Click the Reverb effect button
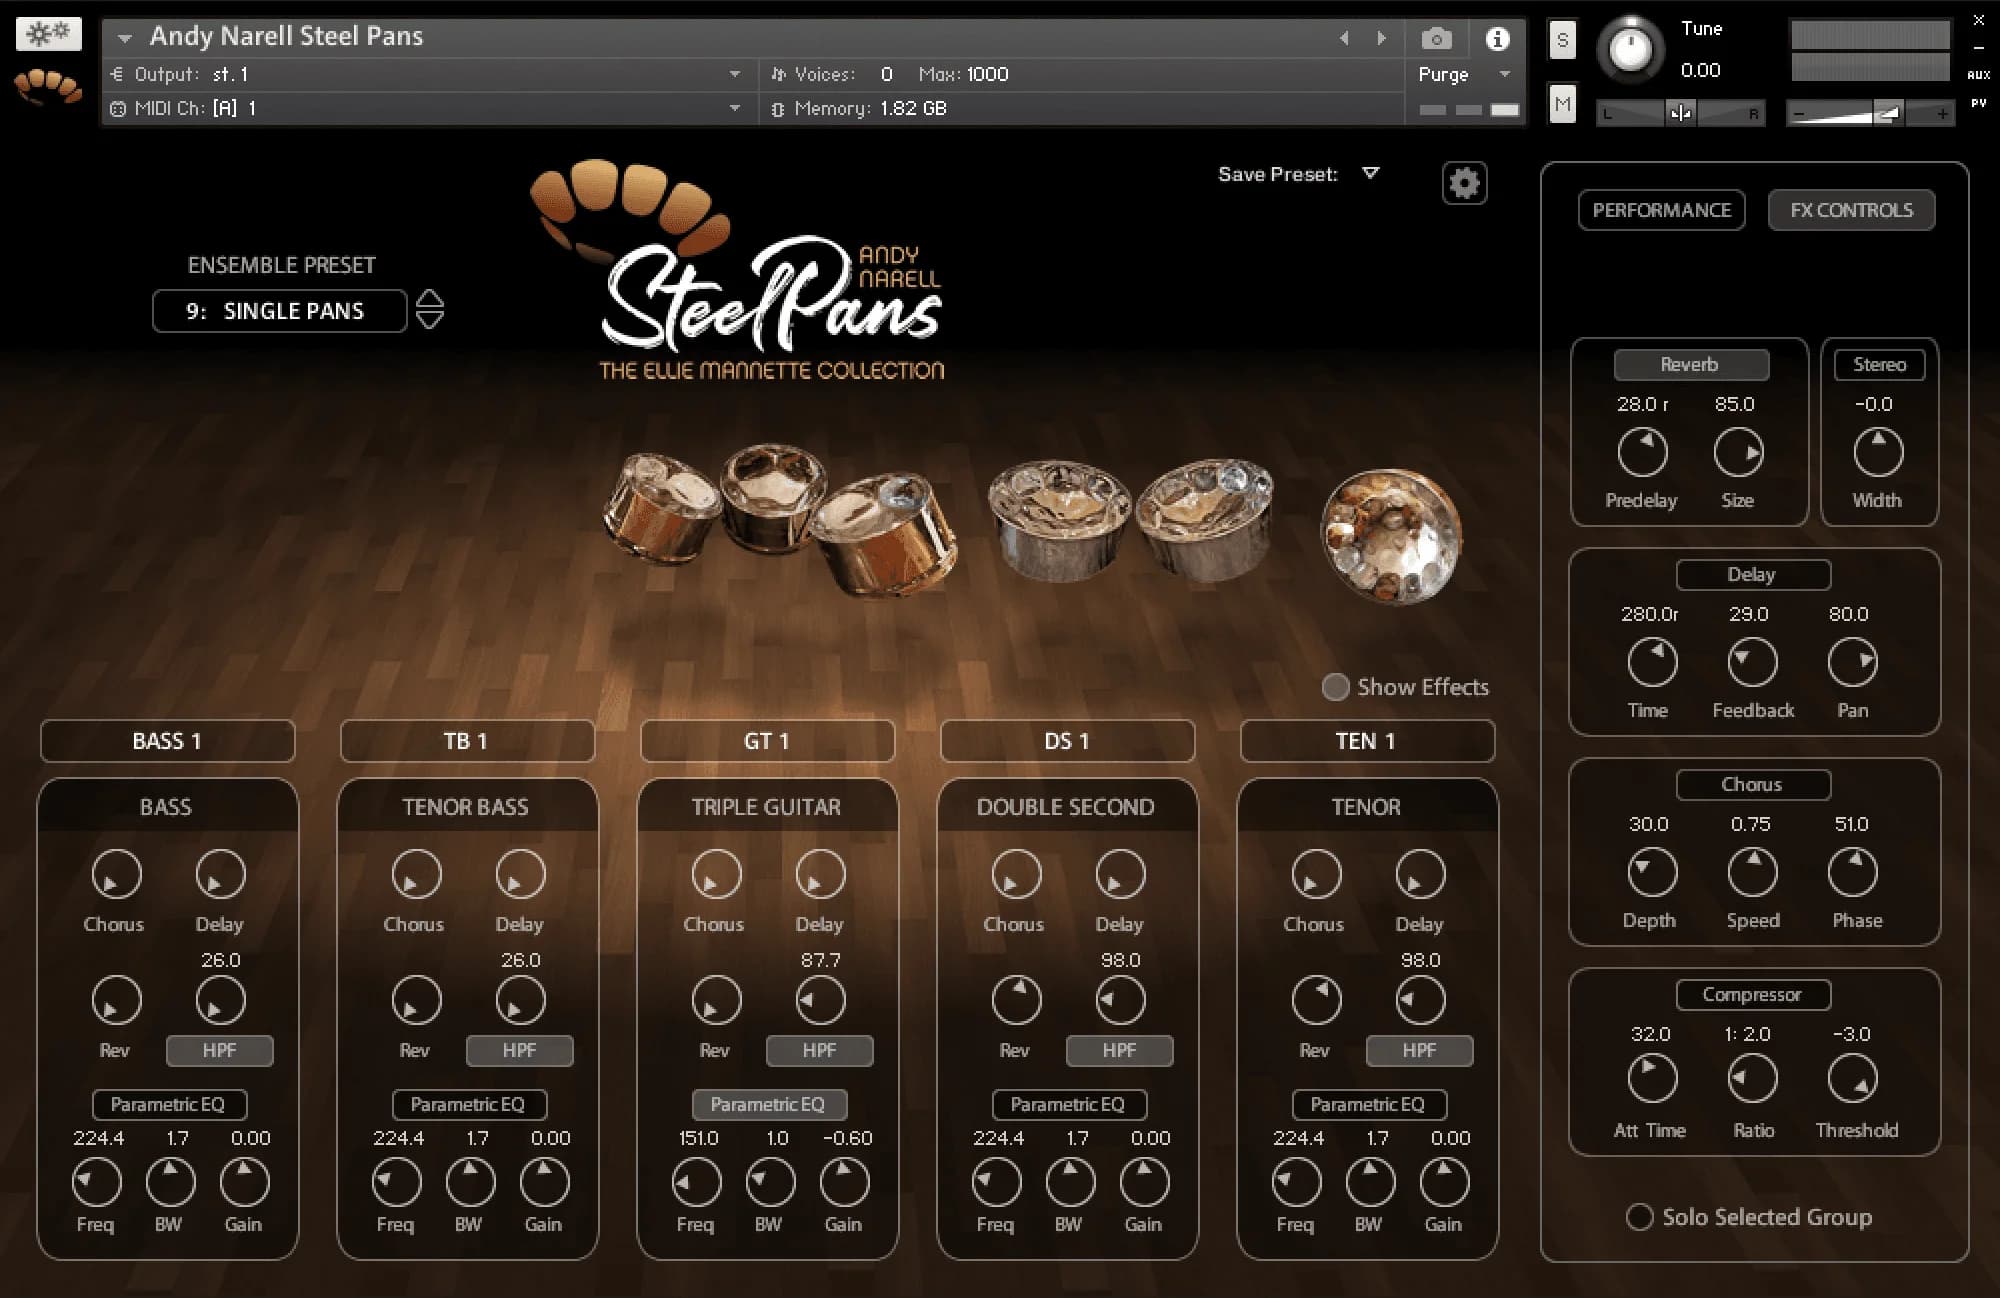The image size is (2000, 1298). (1690, 365)
